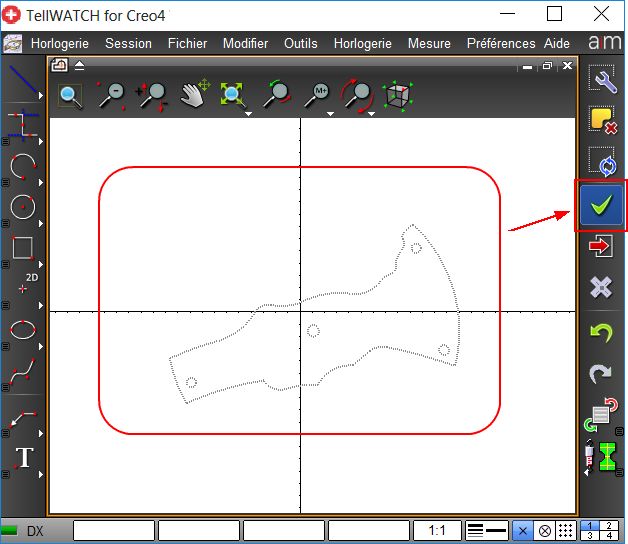
Task: Toggle the dotted grid display button
Action: point(565,531)
